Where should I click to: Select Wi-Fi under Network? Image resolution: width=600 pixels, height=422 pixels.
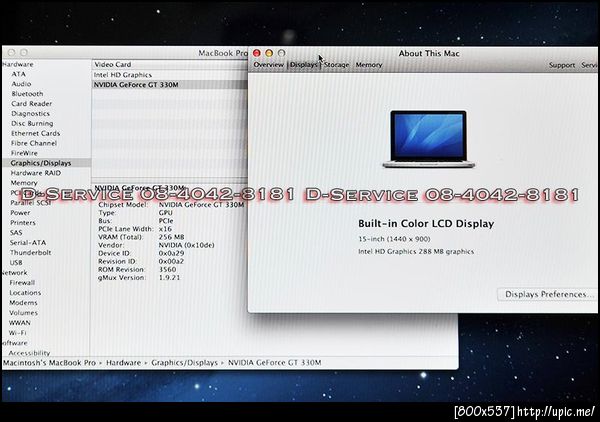coord(18,333)
